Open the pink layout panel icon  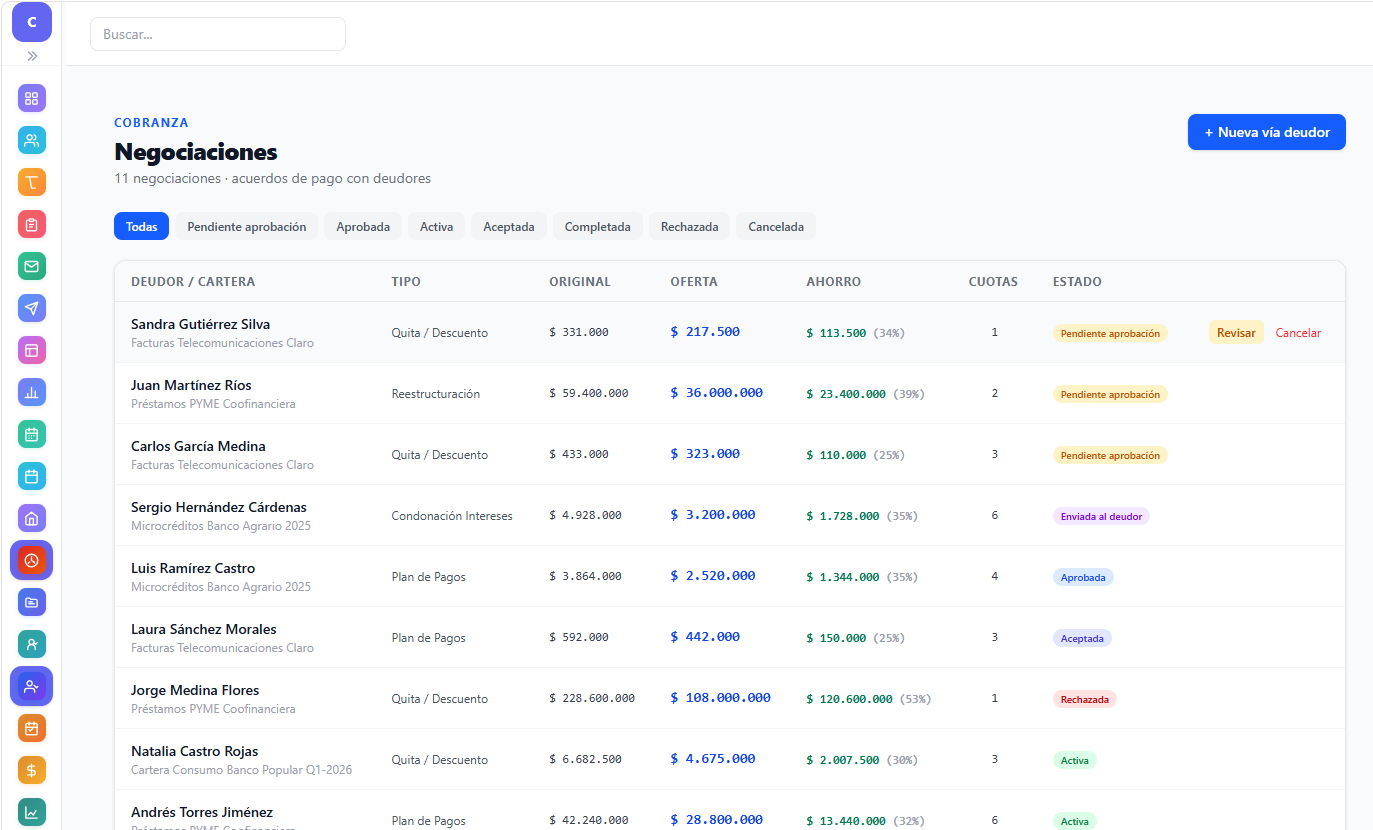[32, 350]
